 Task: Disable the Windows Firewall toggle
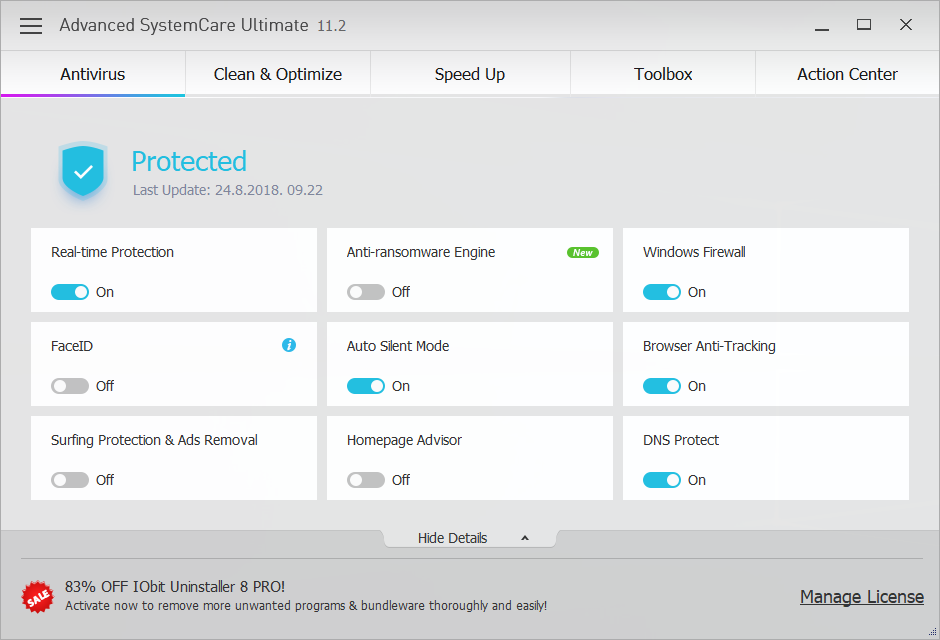click(x=662, y=292)
